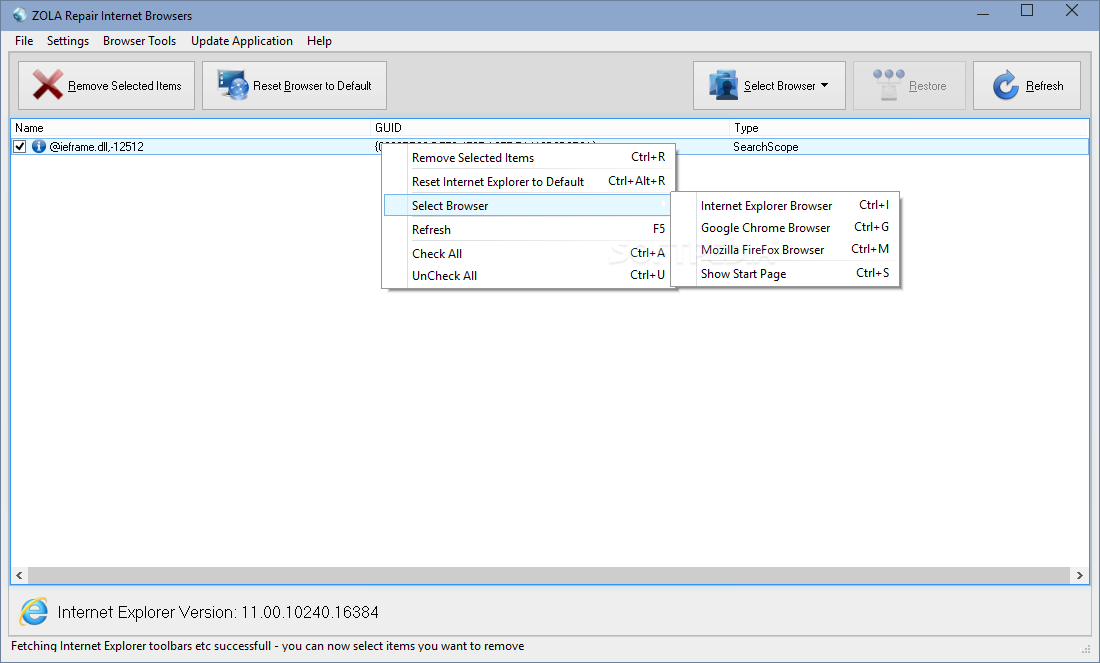This screenshot has height=663, width=1100.
Task: Click the red X Remove Selected Items icon
Action: point(48,85)
